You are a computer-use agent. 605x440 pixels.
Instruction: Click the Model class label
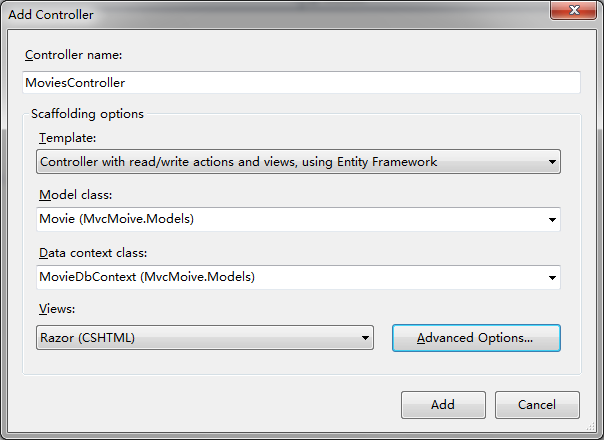[76, 195]
